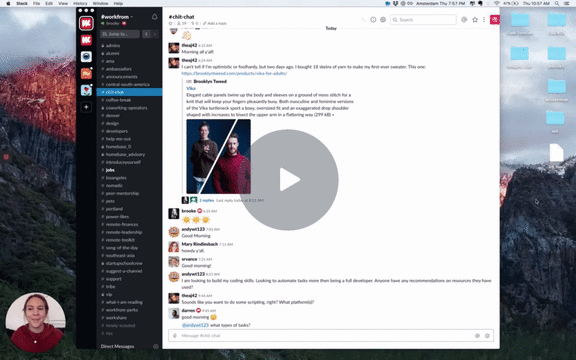576x360 pixels.
Task: Expand the 2 replies thread
Action: (206, 200)
